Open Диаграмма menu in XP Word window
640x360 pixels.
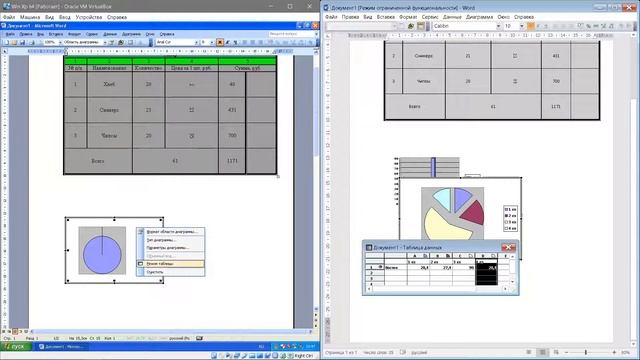click(x=131, y=34)
